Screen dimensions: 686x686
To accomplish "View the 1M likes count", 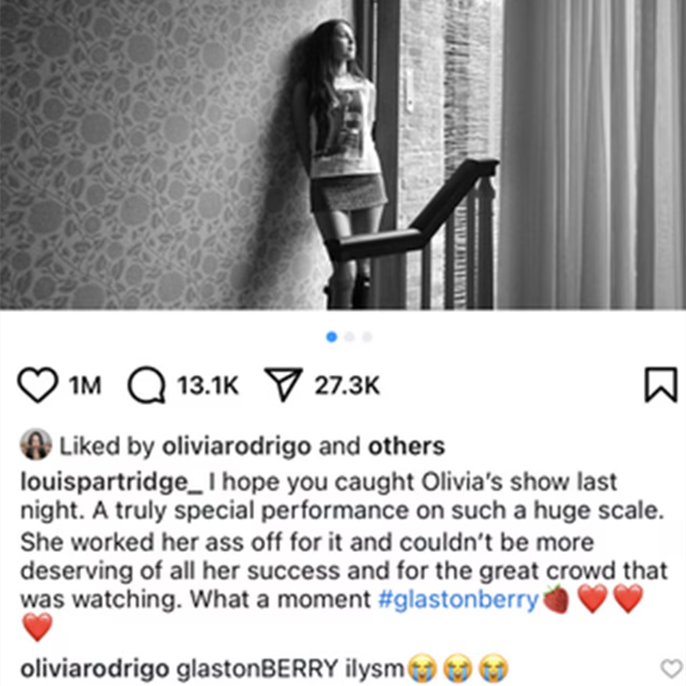I will 85,385.
